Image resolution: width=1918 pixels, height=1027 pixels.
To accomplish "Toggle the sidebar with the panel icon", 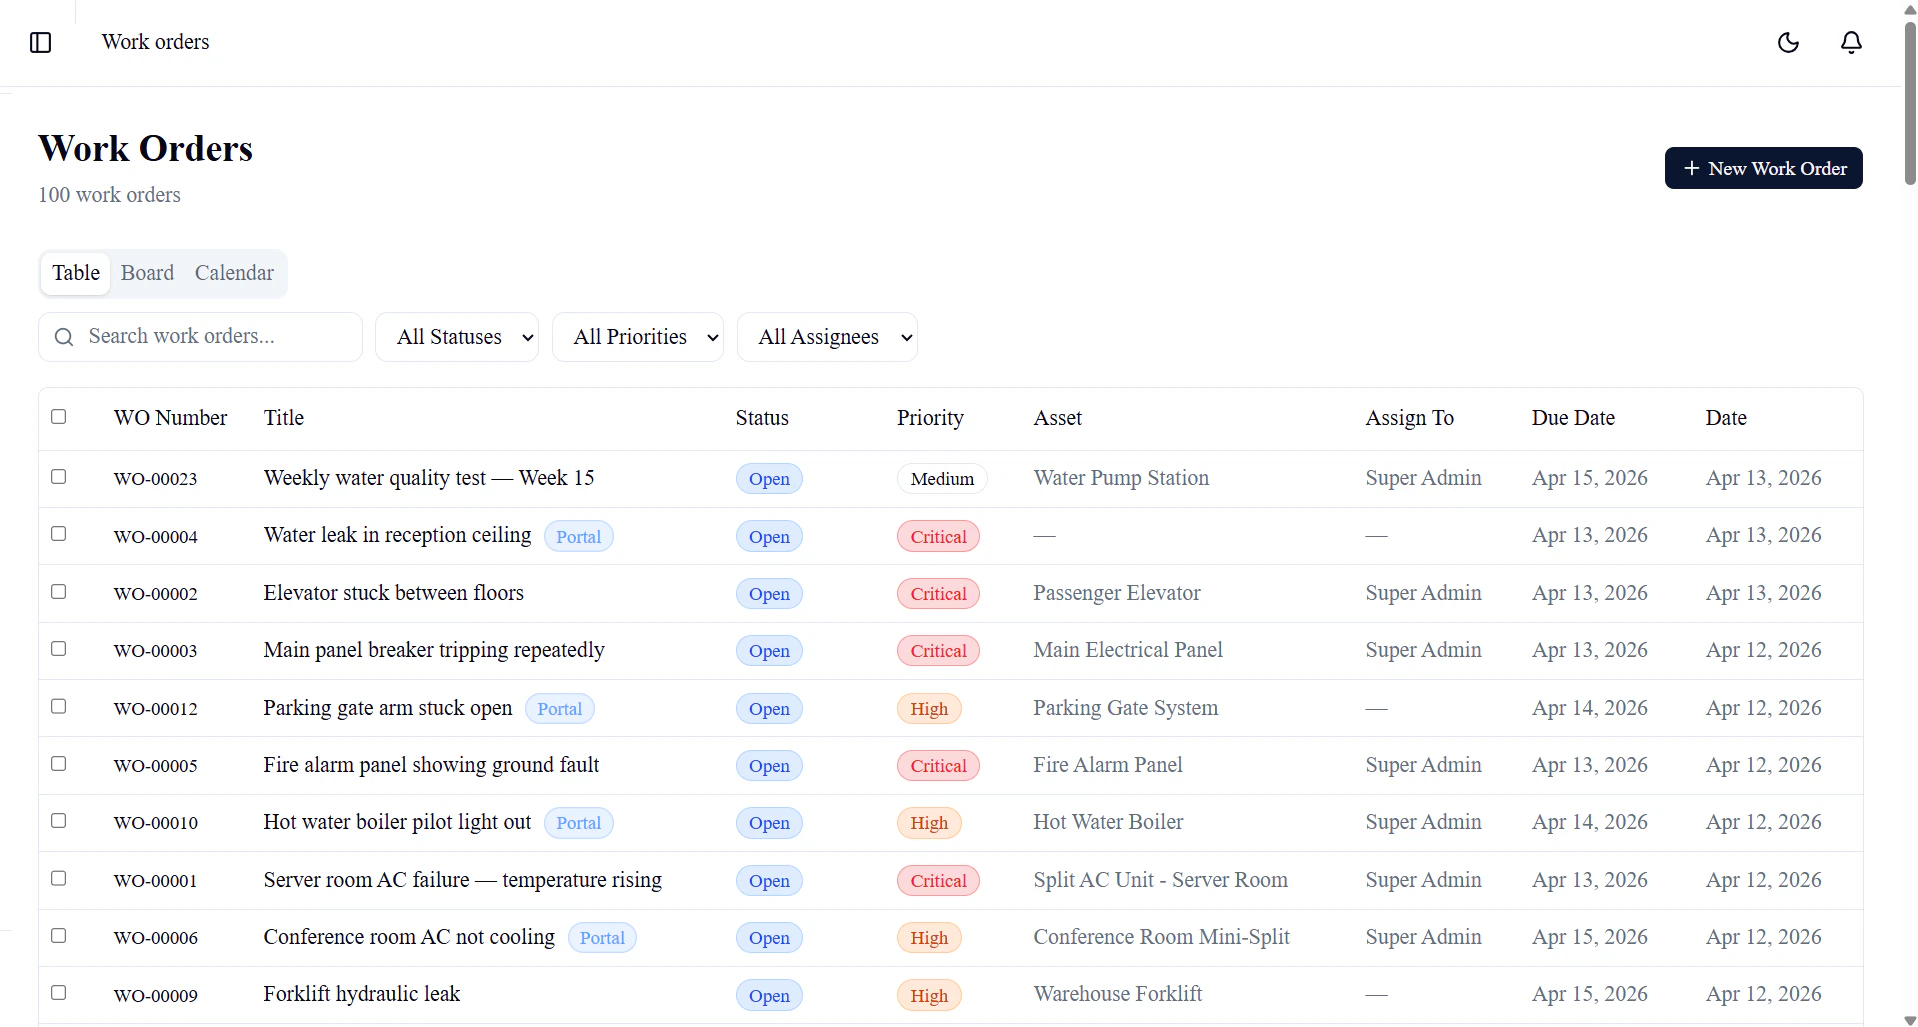I will coord(40,42).
